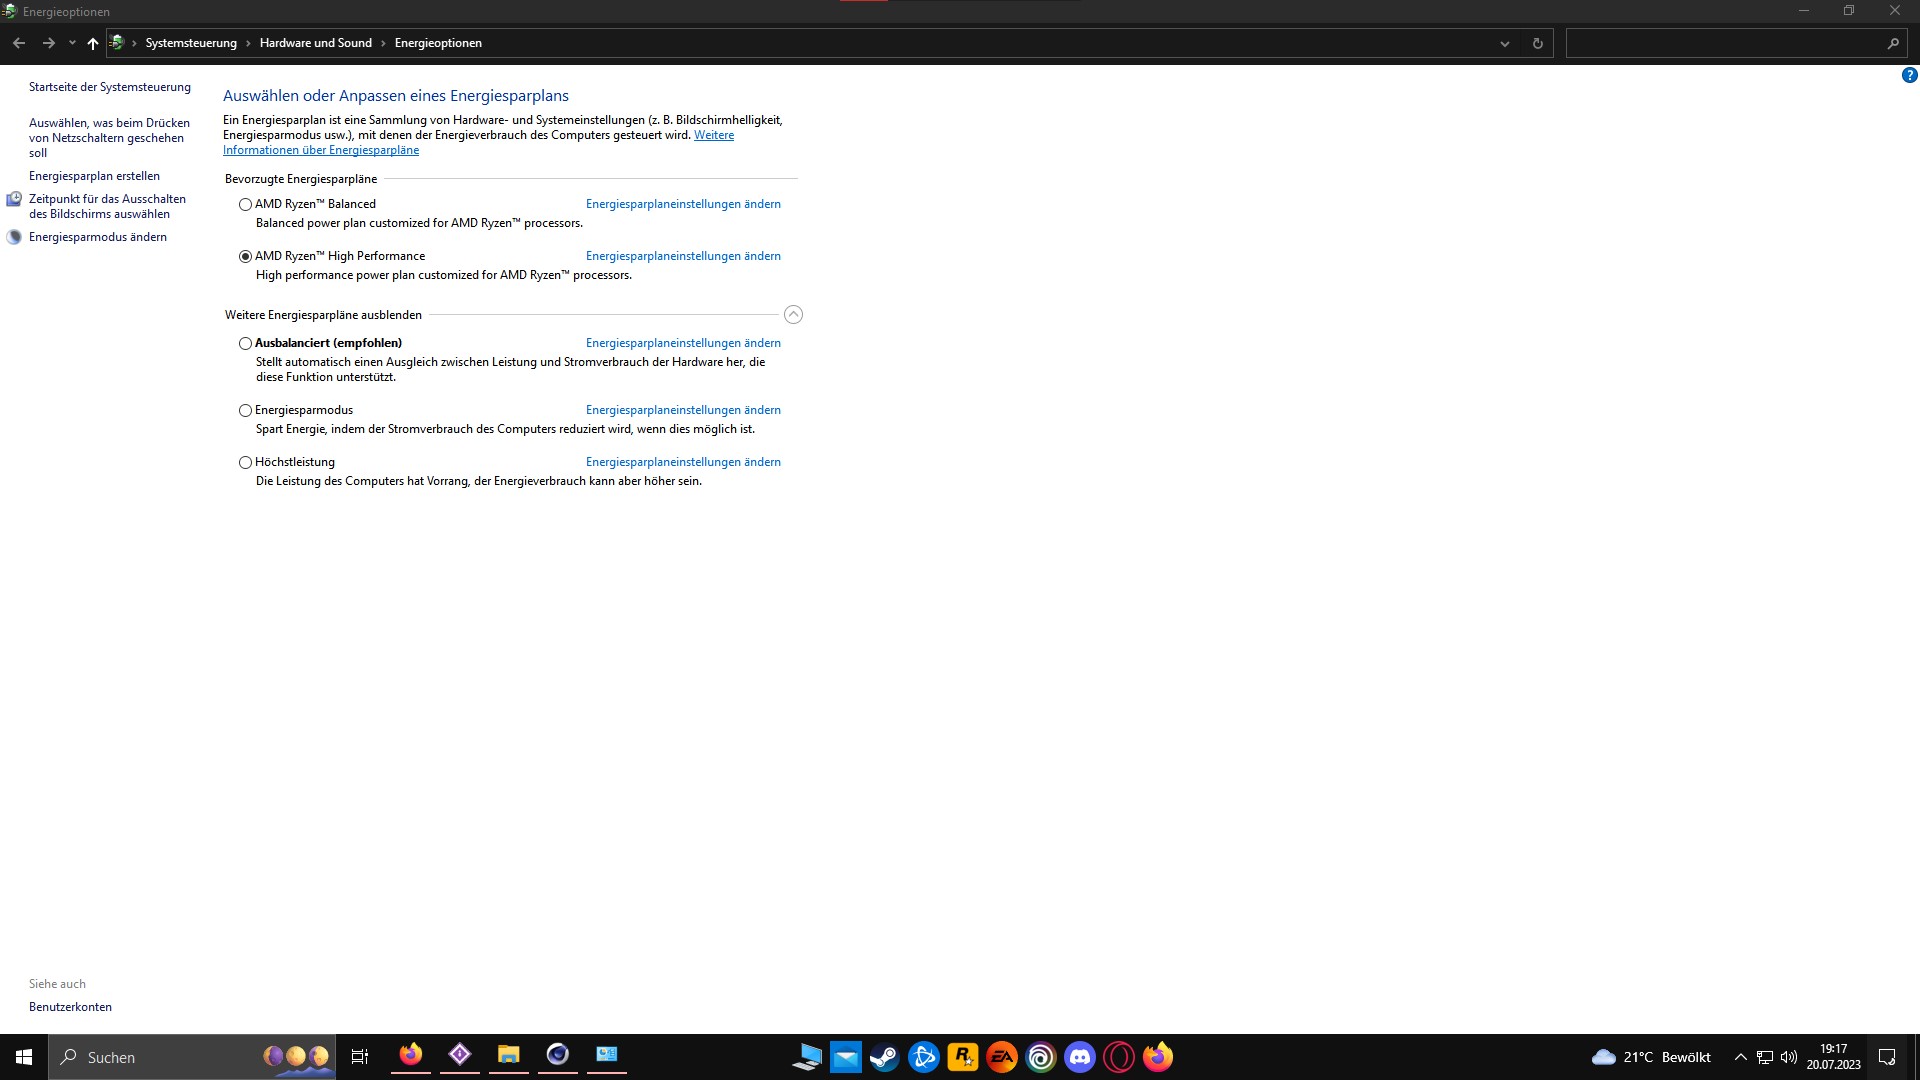This screenshot has height=1080, width=1920.
Task: Select the Höchstleistung power plan
Action: point(245,462)
